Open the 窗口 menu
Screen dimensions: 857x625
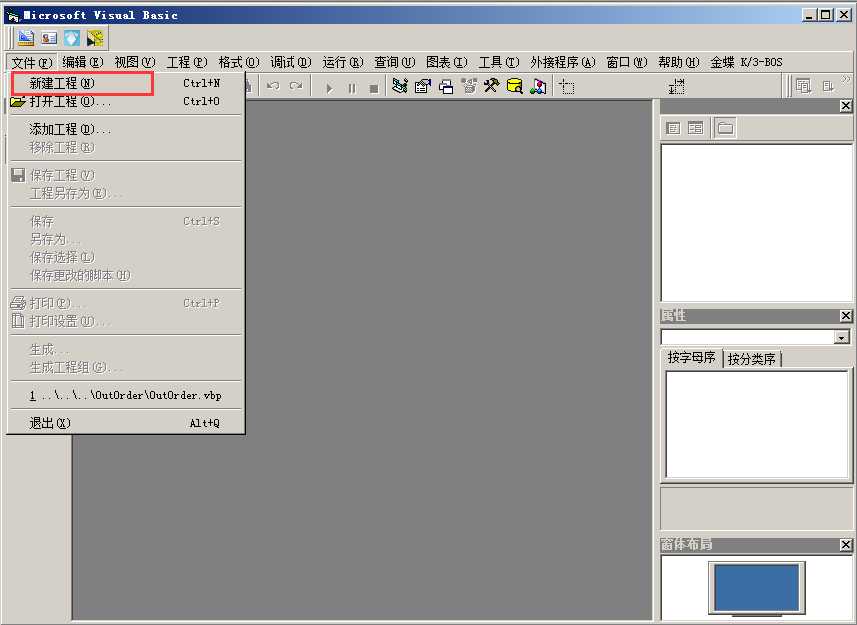pos(627,62)
